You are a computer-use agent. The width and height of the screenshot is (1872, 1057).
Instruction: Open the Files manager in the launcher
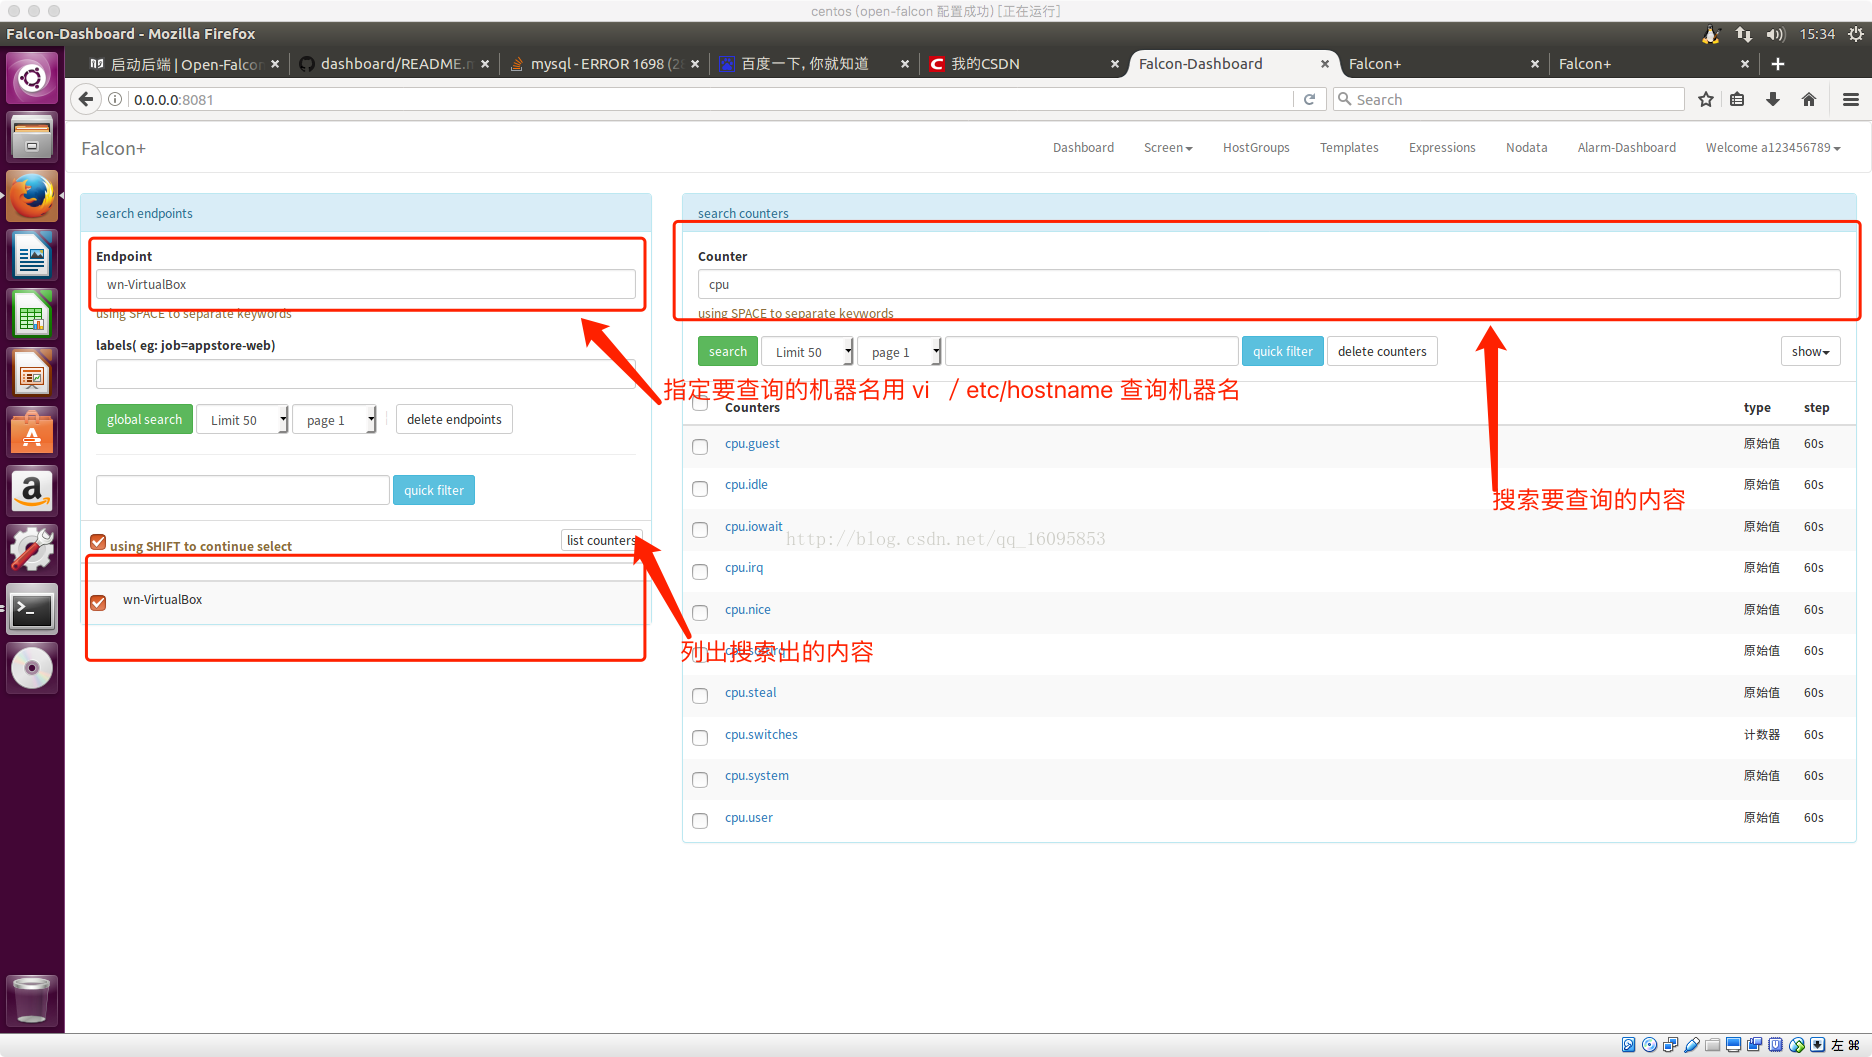click(32, 137)
